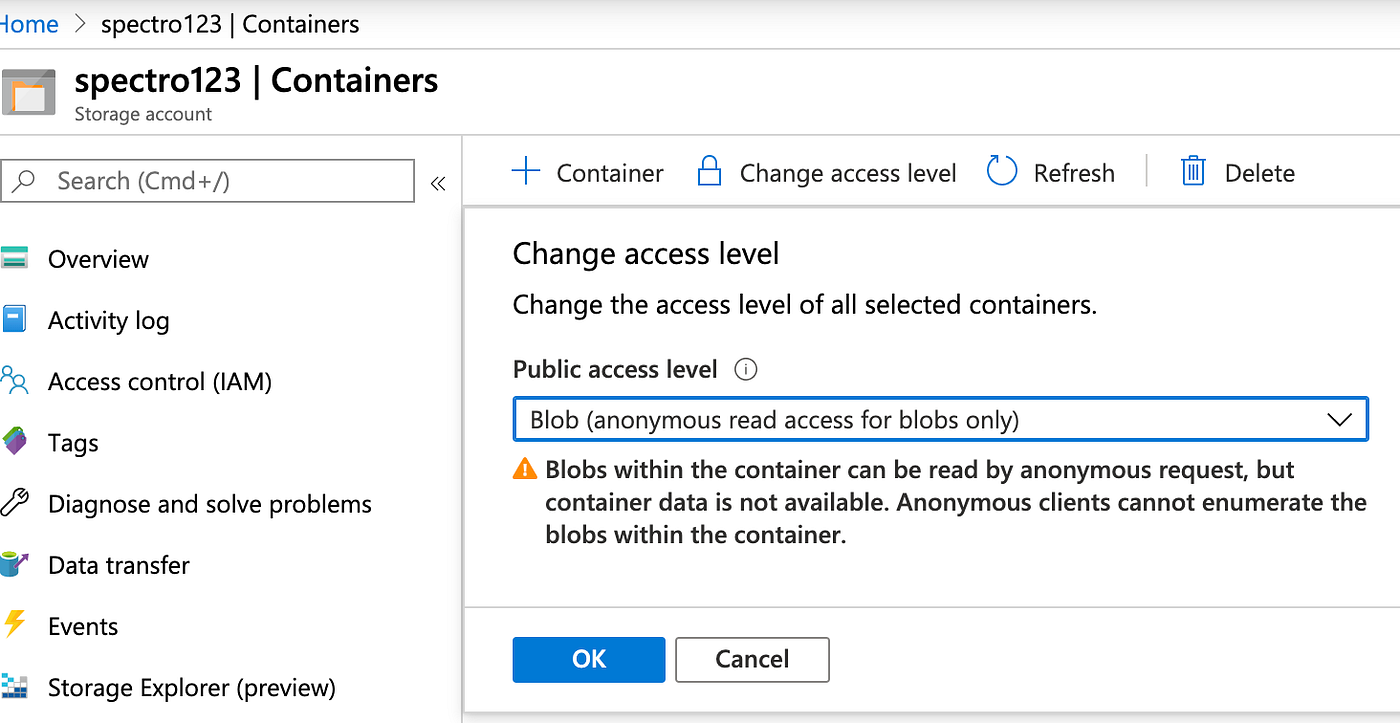1400x723 pixels.
Task: Refresh the containers list
Action: 1051,173
